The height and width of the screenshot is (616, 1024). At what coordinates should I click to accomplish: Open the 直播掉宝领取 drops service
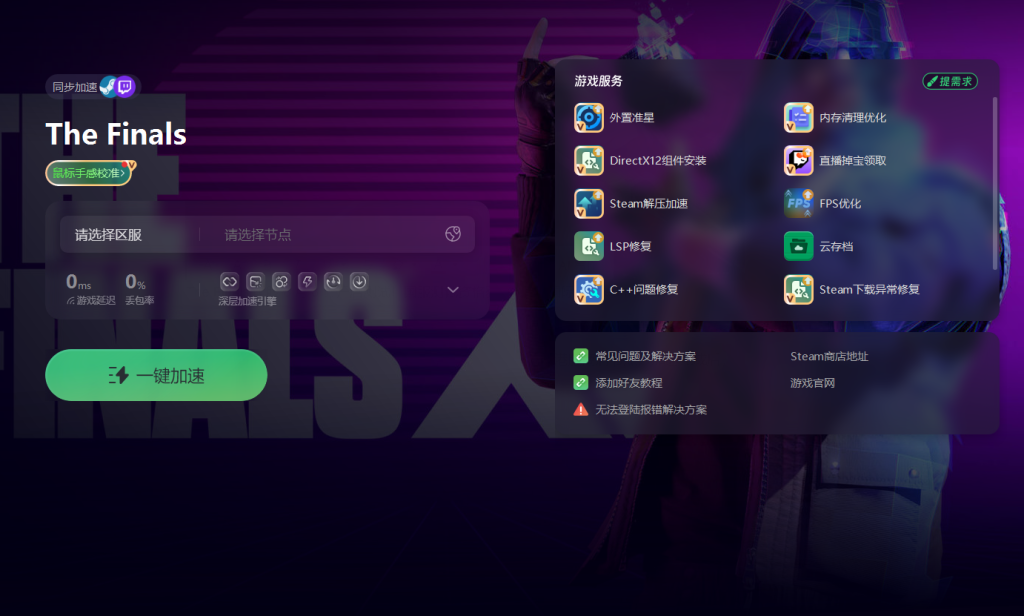click(835, 161)
